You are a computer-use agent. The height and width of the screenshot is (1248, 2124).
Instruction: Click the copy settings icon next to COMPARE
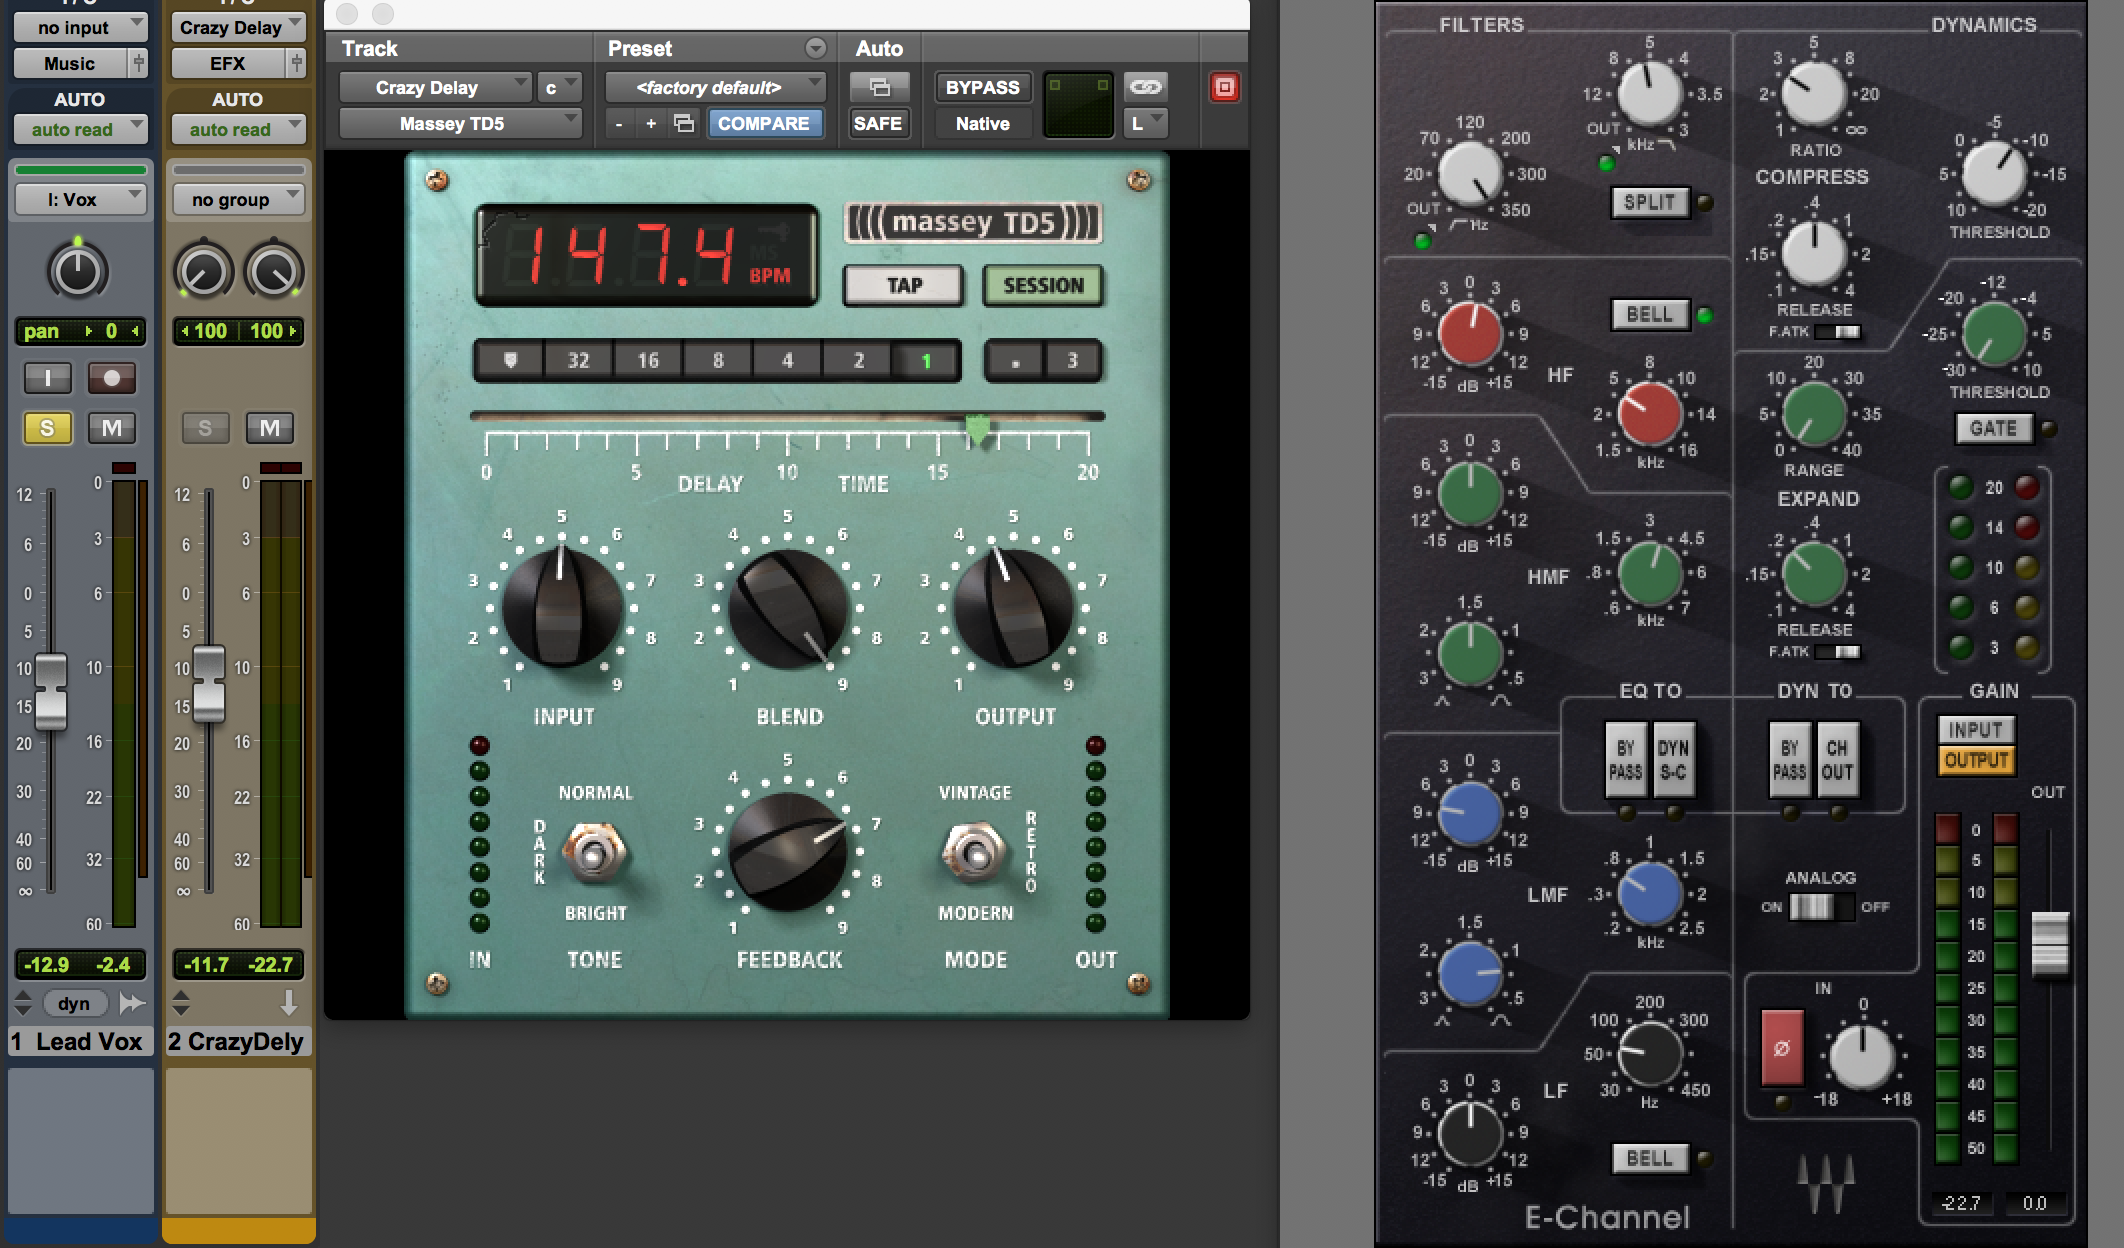684,123
